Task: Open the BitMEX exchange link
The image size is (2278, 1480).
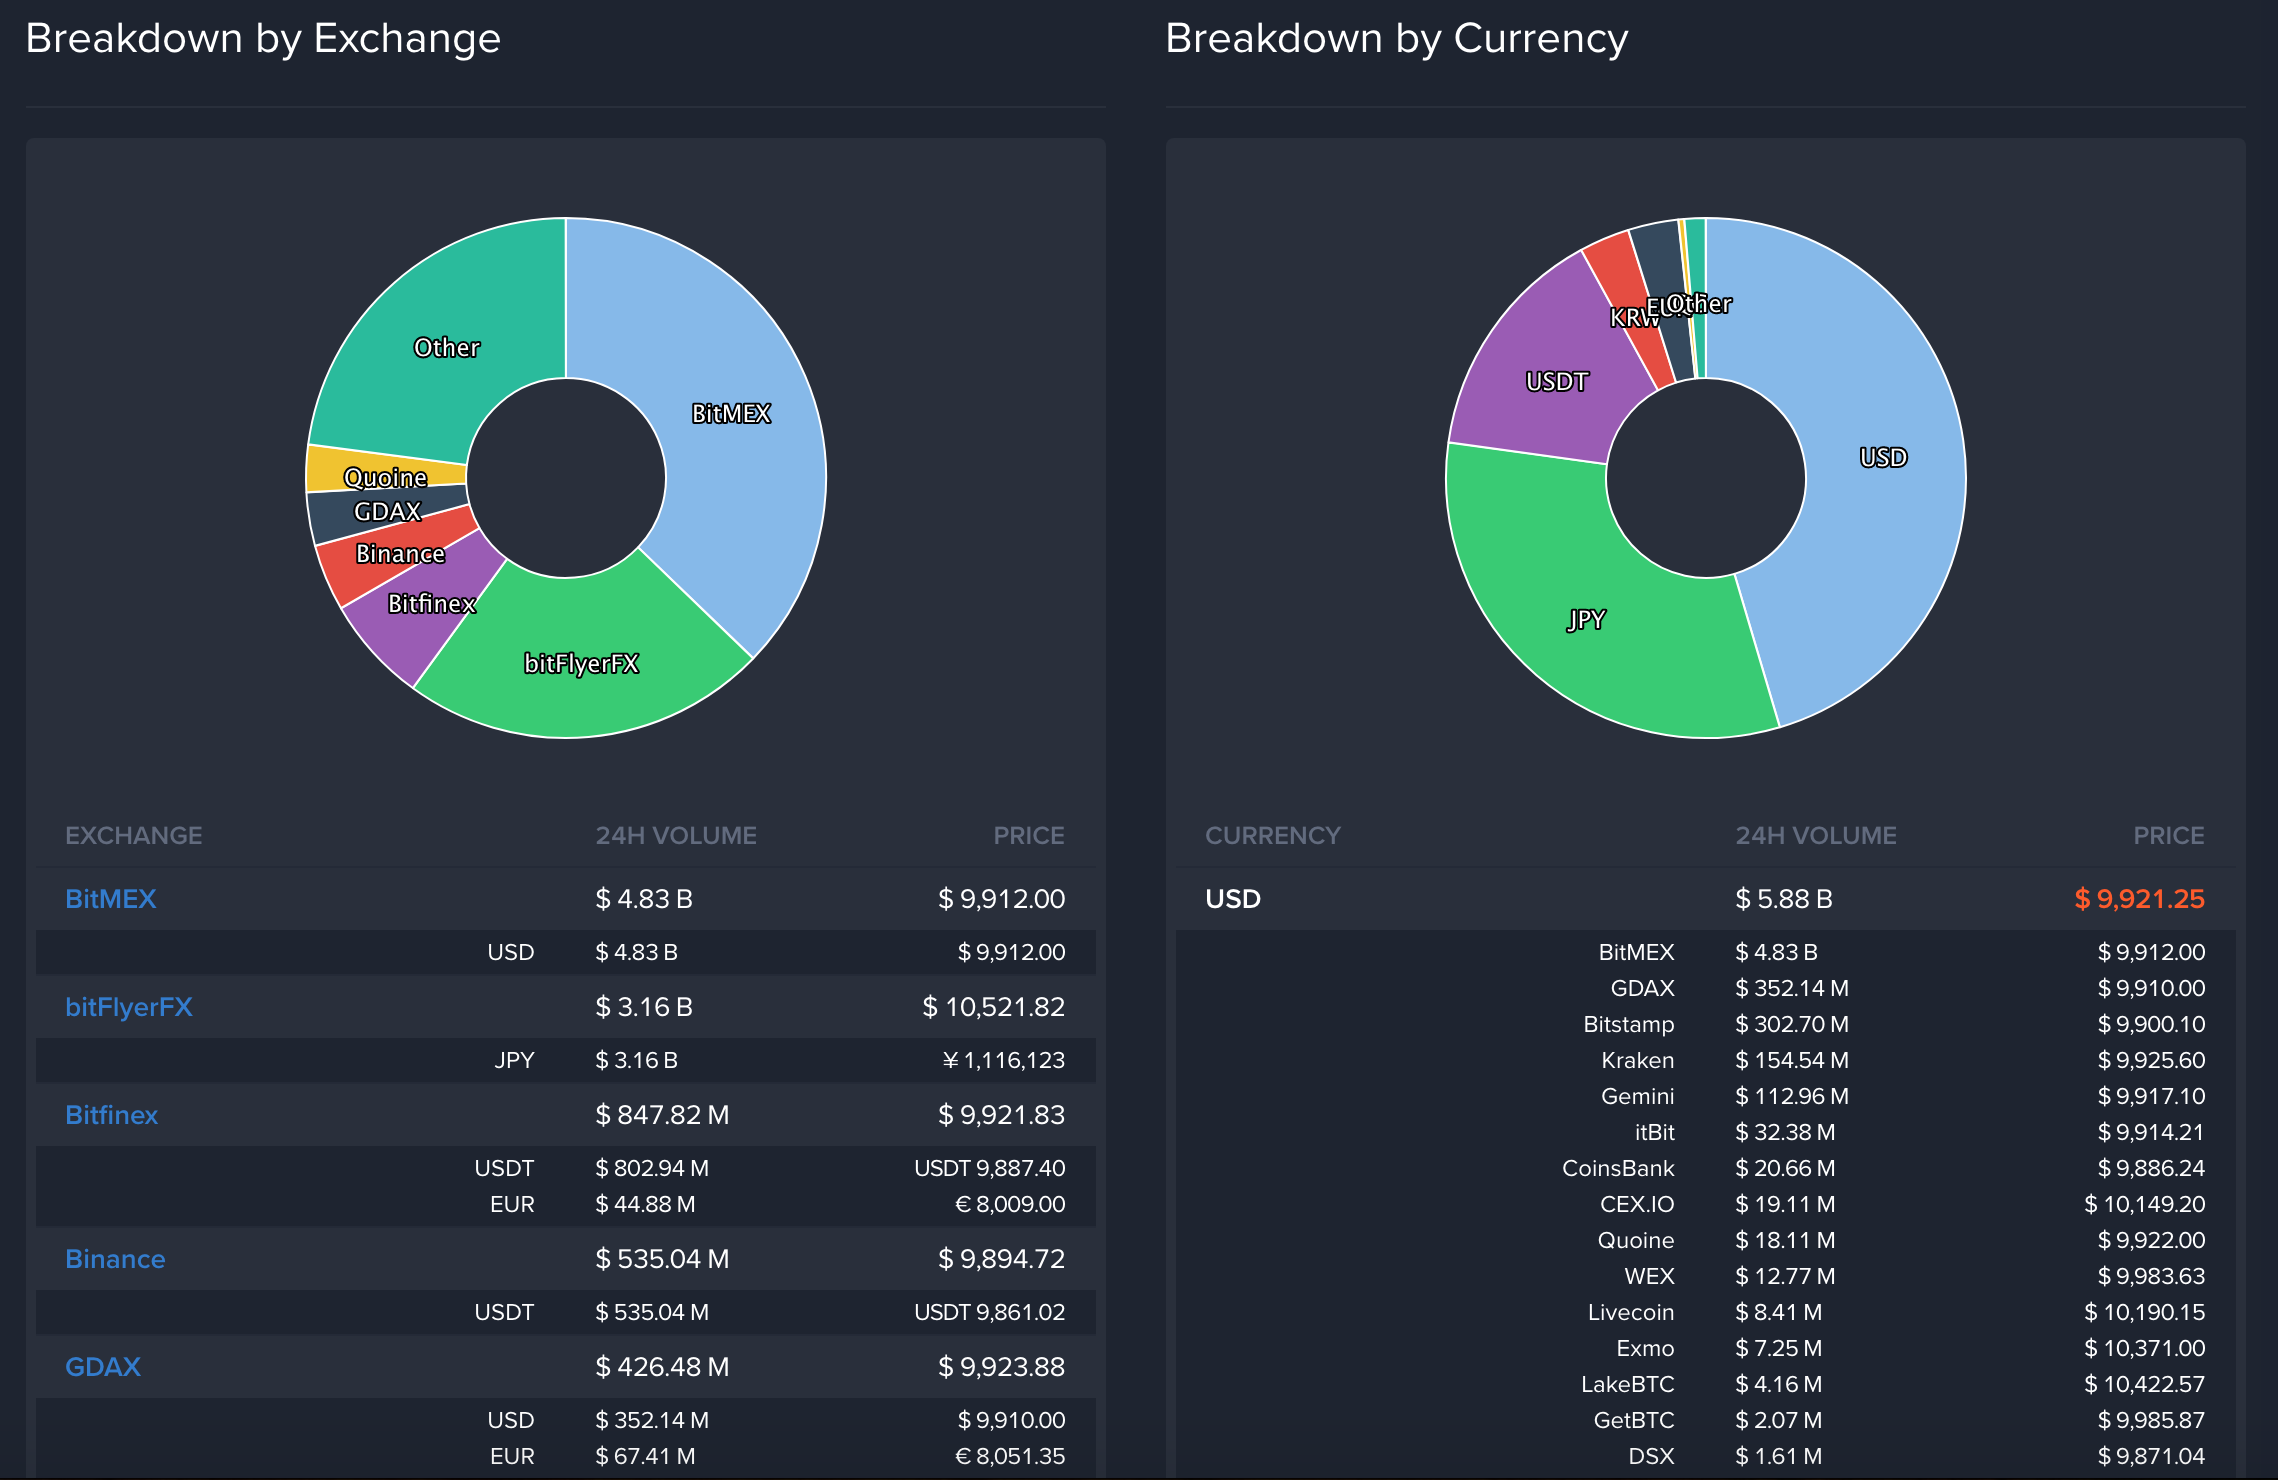Action: (110, 899)
